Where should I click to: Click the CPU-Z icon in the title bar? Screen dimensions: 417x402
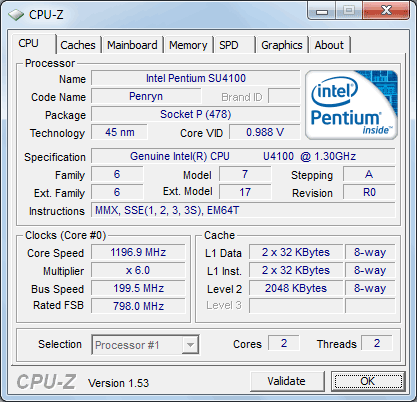pos(16,15)
